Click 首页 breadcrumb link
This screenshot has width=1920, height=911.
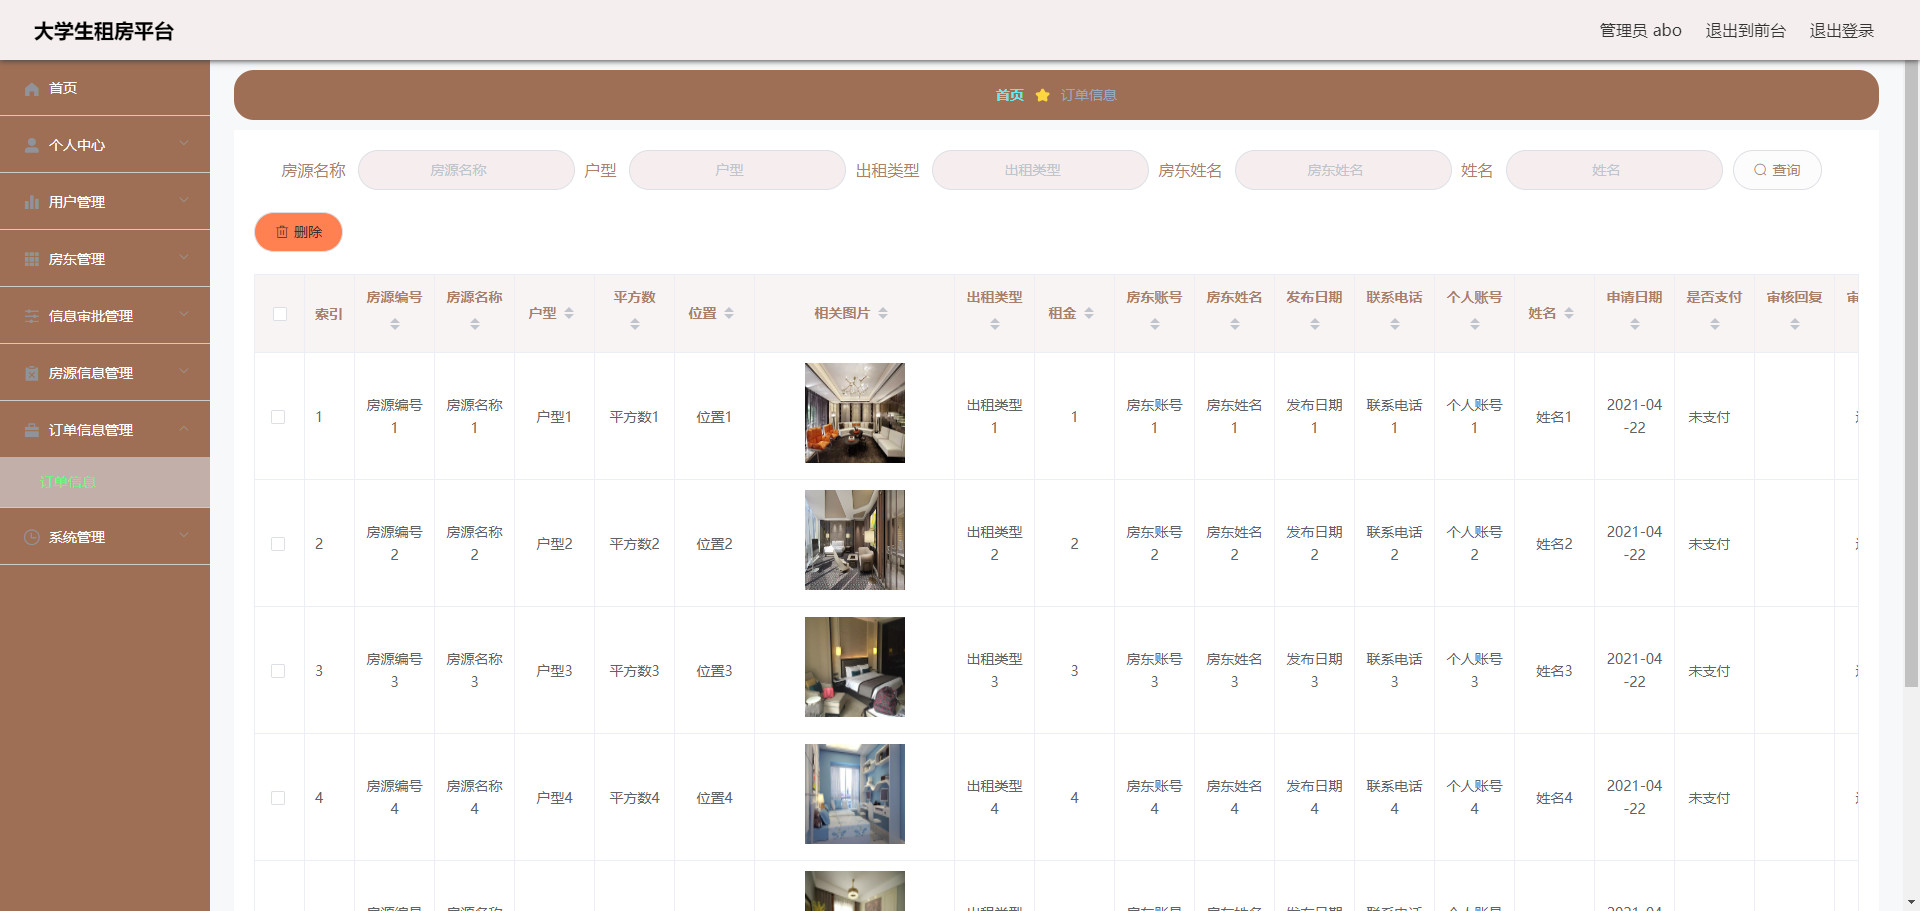(1009, 95)
